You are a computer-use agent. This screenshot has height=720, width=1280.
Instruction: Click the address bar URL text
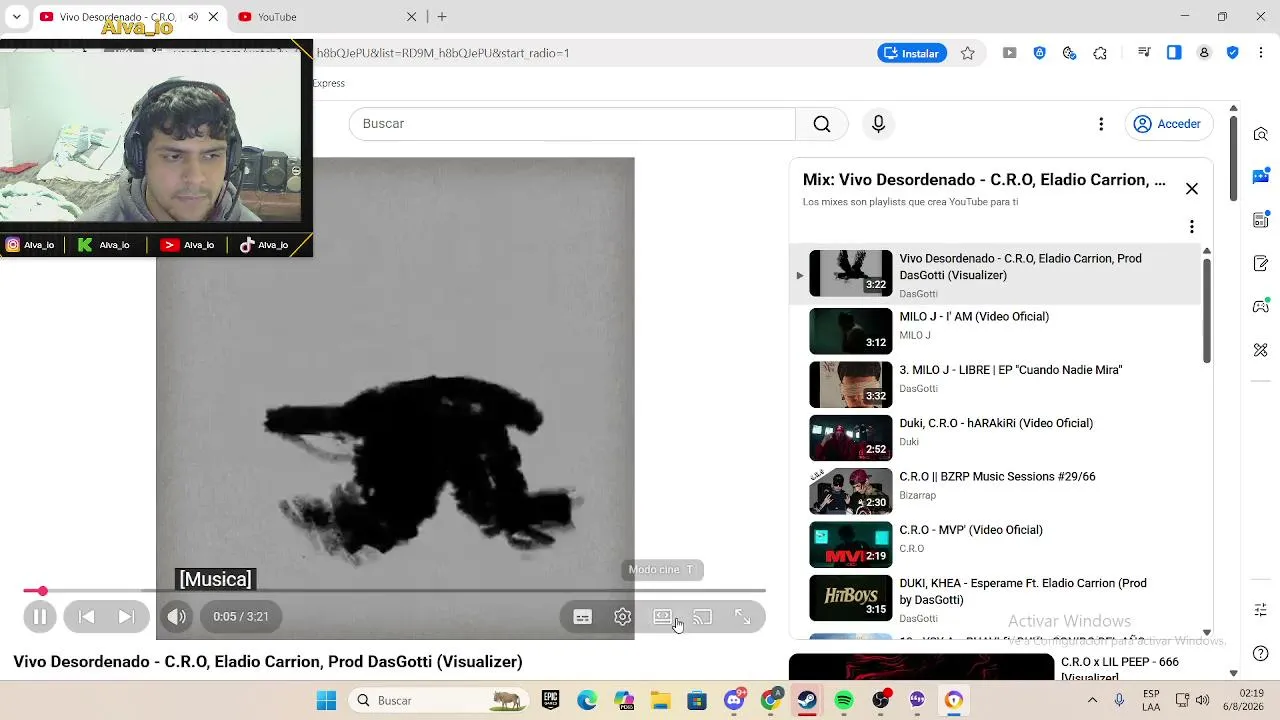click(443, 53)
